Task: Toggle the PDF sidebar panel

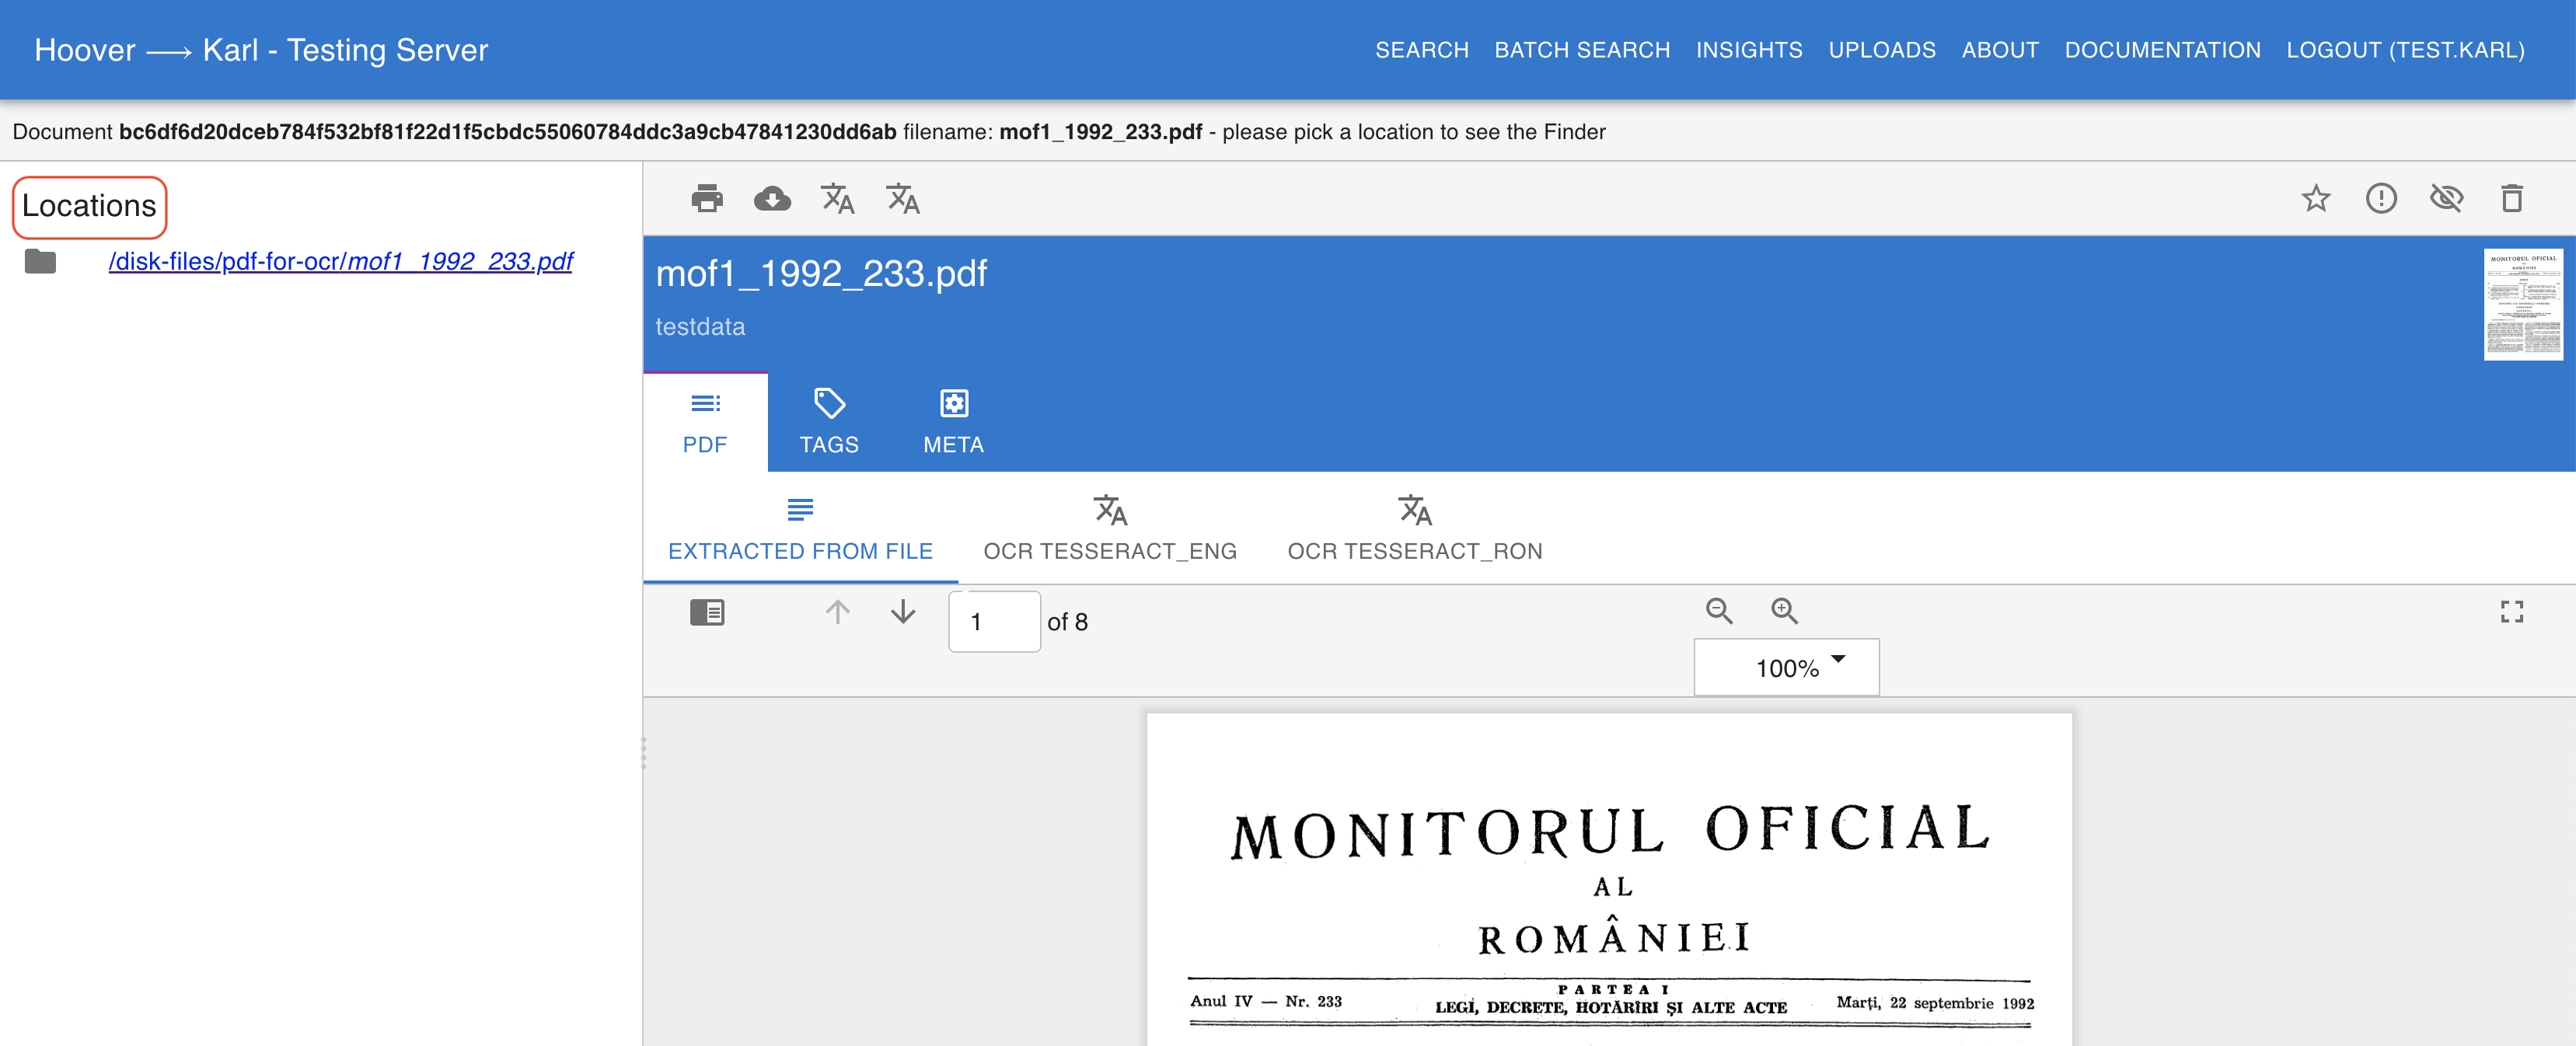Action: tap(706, 611)
